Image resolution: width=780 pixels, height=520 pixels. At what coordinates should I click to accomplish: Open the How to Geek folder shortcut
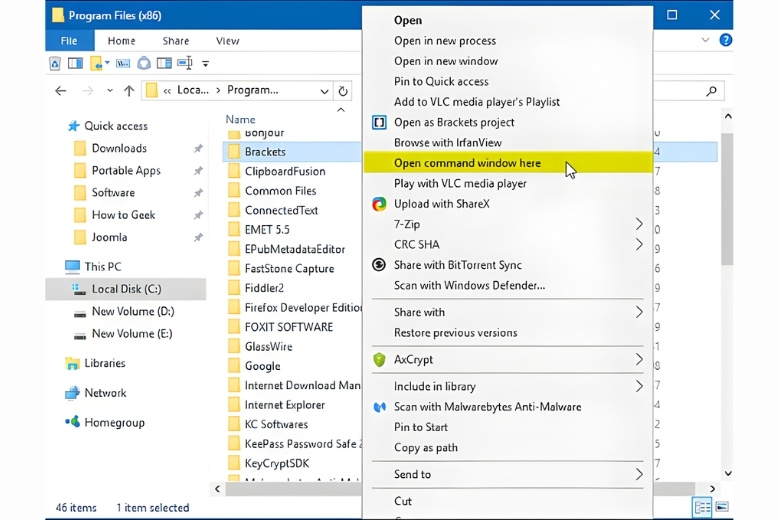(114, 215)
